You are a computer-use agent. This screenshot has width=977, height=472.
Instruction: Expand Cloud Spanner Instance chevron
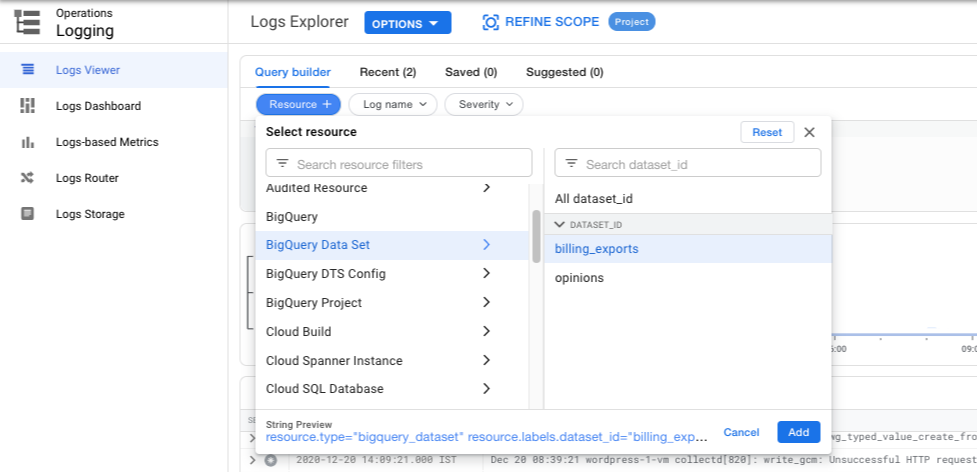(487, 360)
